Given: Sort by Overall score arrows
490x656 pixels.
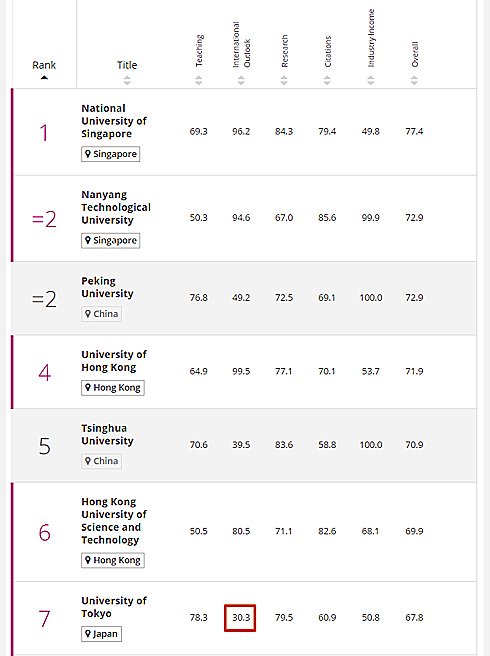Looking at the screenshot, I should [x=414, y=80].
